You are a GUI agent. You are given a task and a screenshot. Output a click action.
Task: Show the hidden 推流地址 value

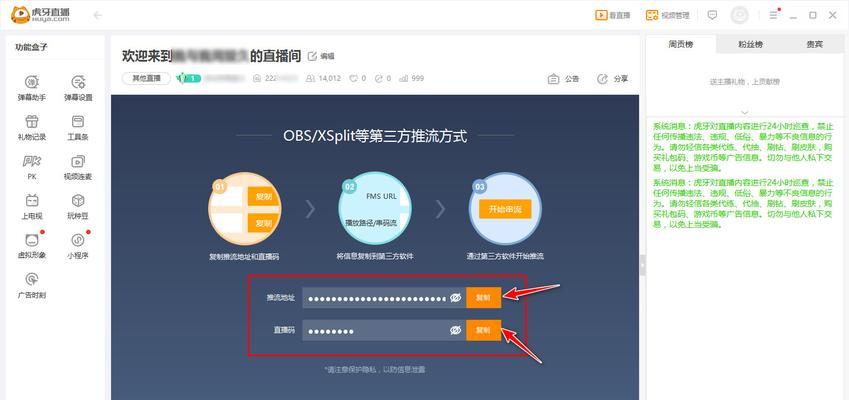click(455, 298)
